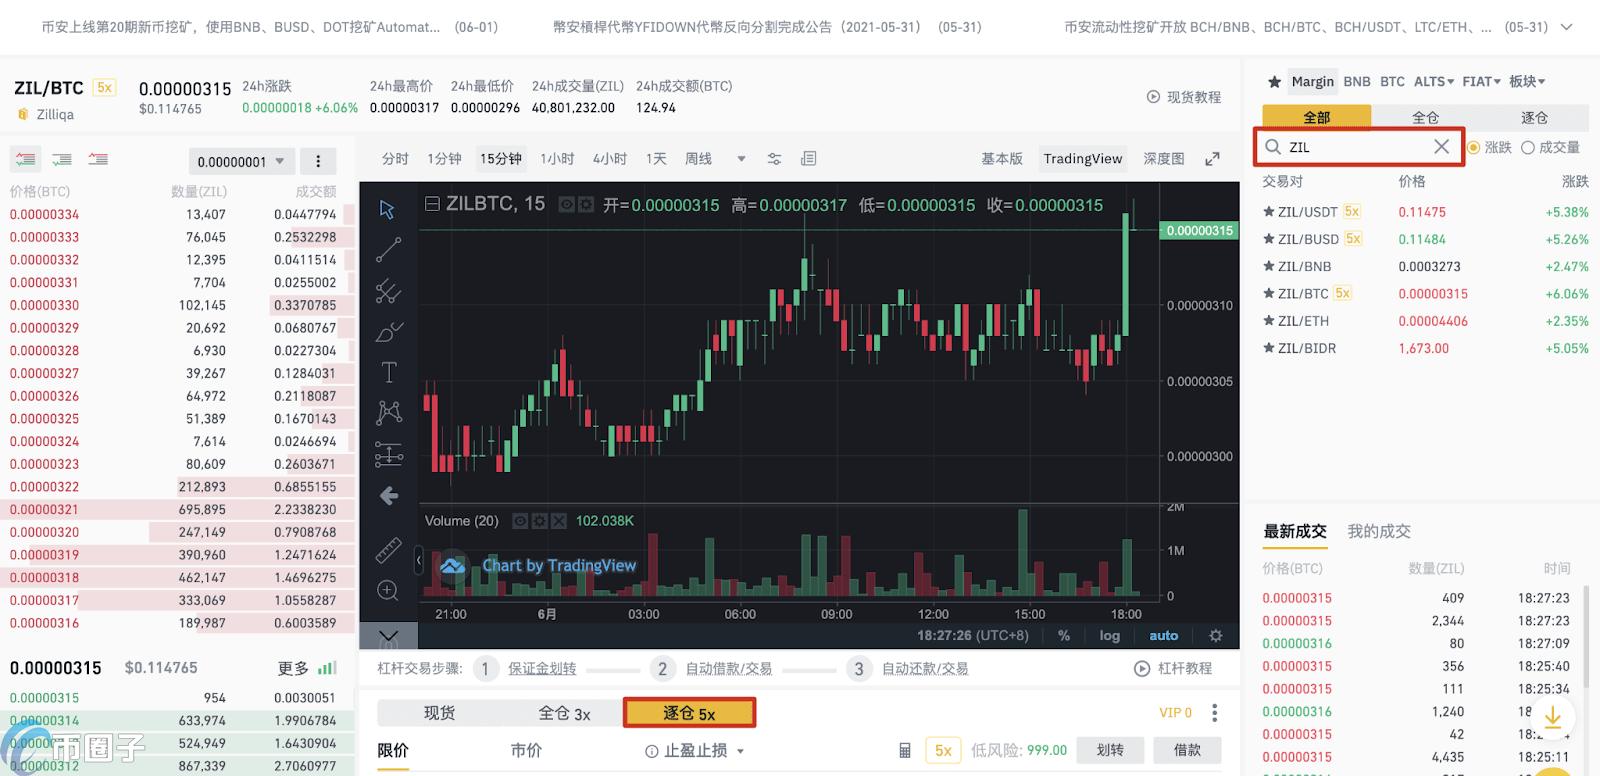Open chart settings gear icon
Image resolution: width=1600 pixels, height=776 pixels.
(x=1216, y=635)
